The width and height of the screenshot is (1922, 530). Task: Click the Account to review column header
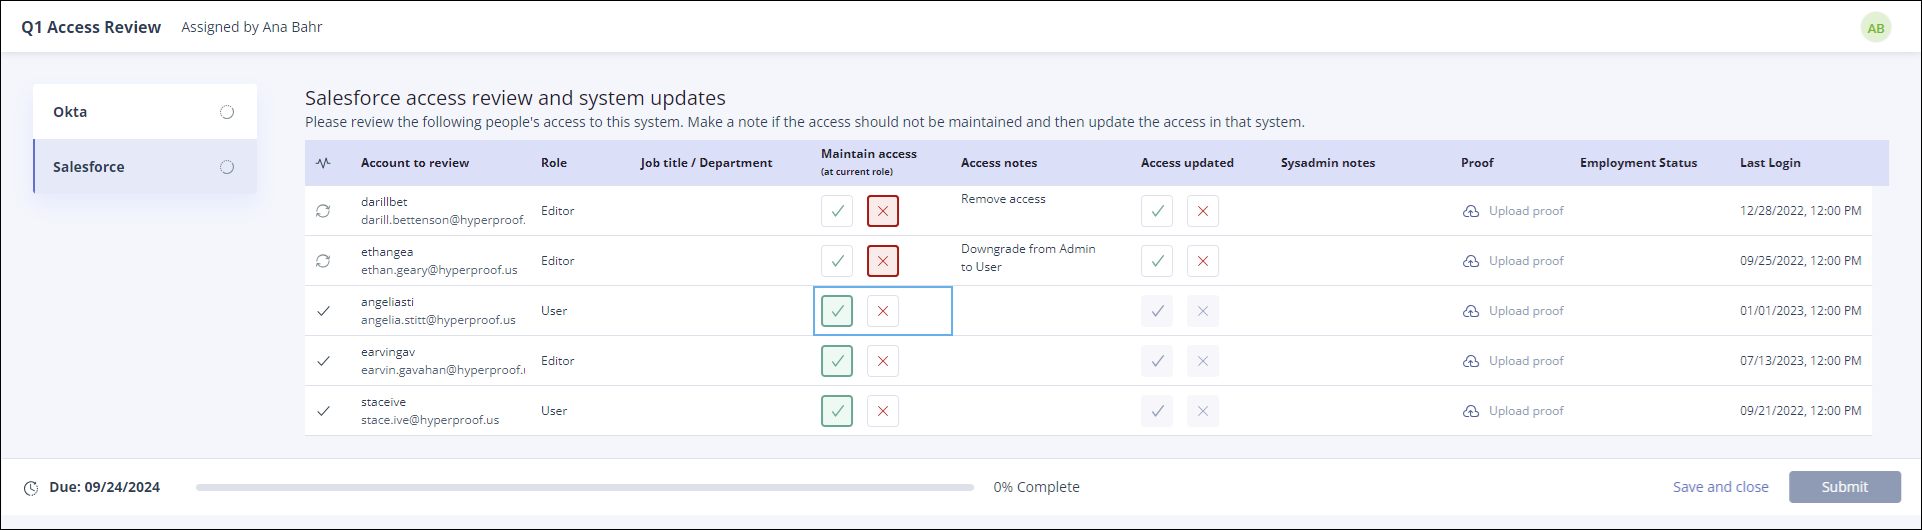(x=415, y=163)
